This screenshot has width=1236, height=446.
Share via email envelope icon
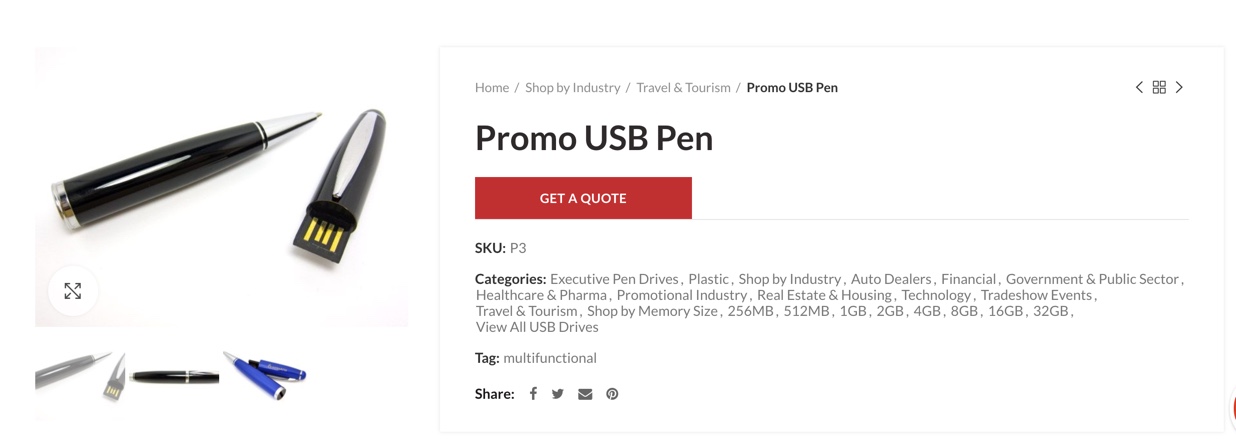[x=585, y=394]
